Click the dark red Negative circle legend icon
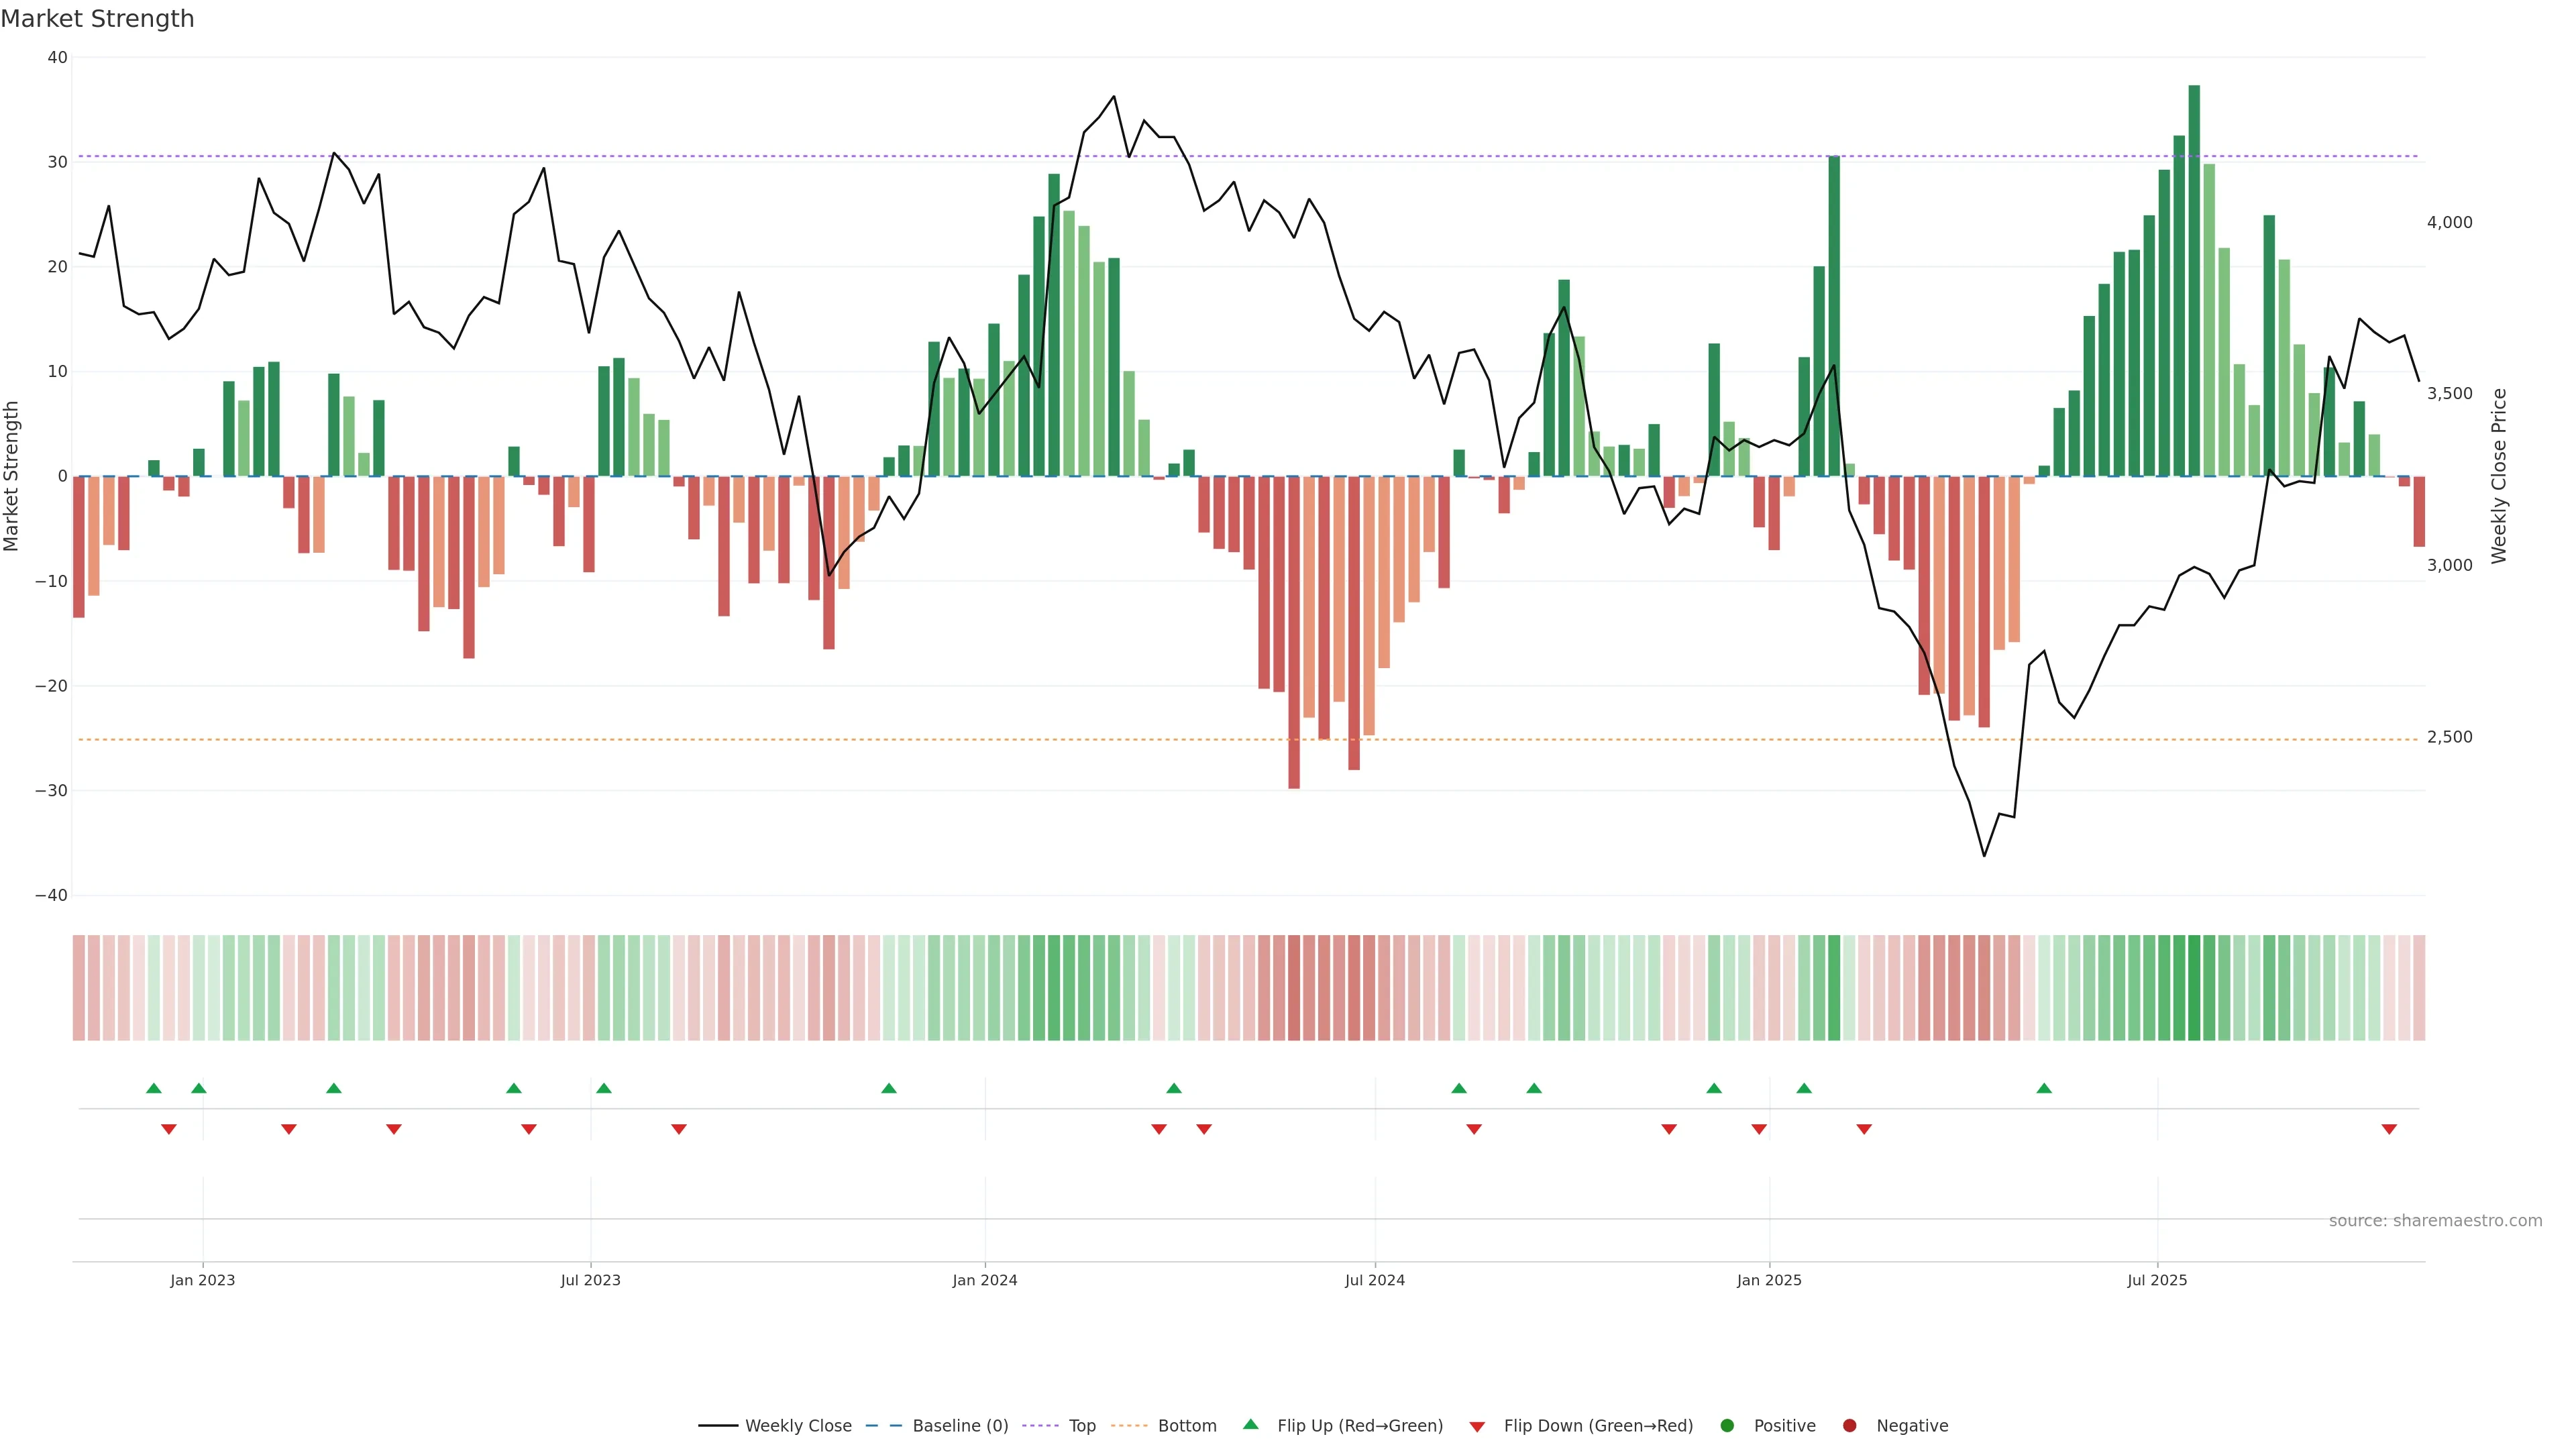The image size is (2576, 1449). (1849, 1426)
